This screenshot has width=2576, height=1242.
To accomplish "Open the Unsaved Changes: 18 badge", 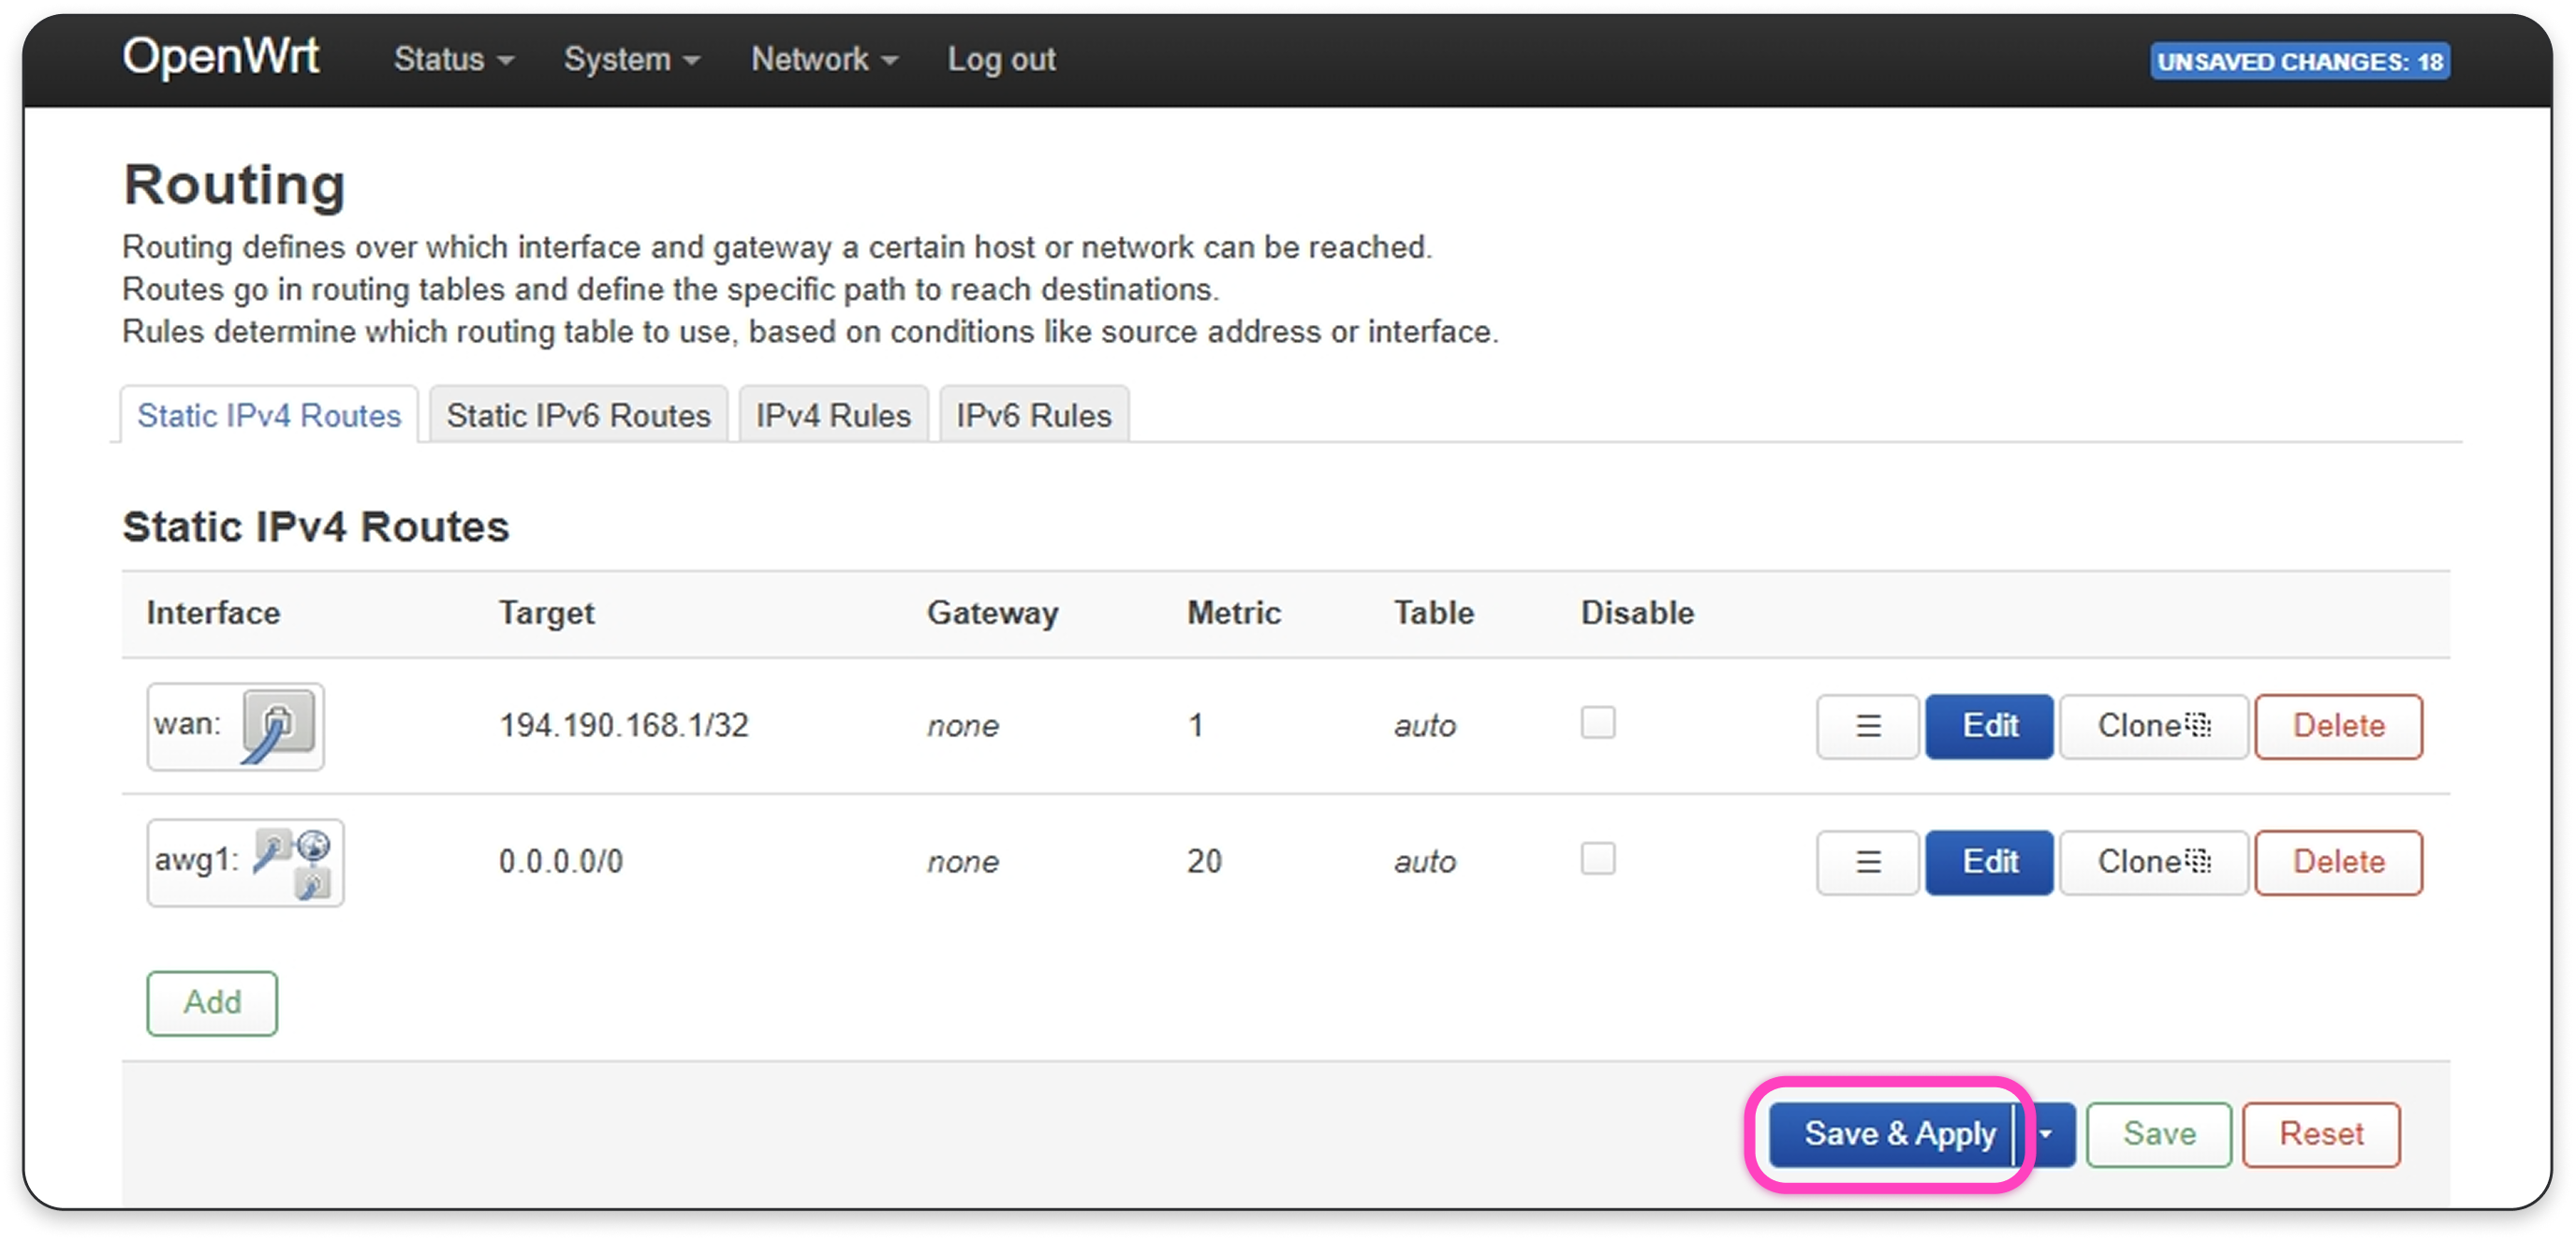I will click(x=2299, y=62).
